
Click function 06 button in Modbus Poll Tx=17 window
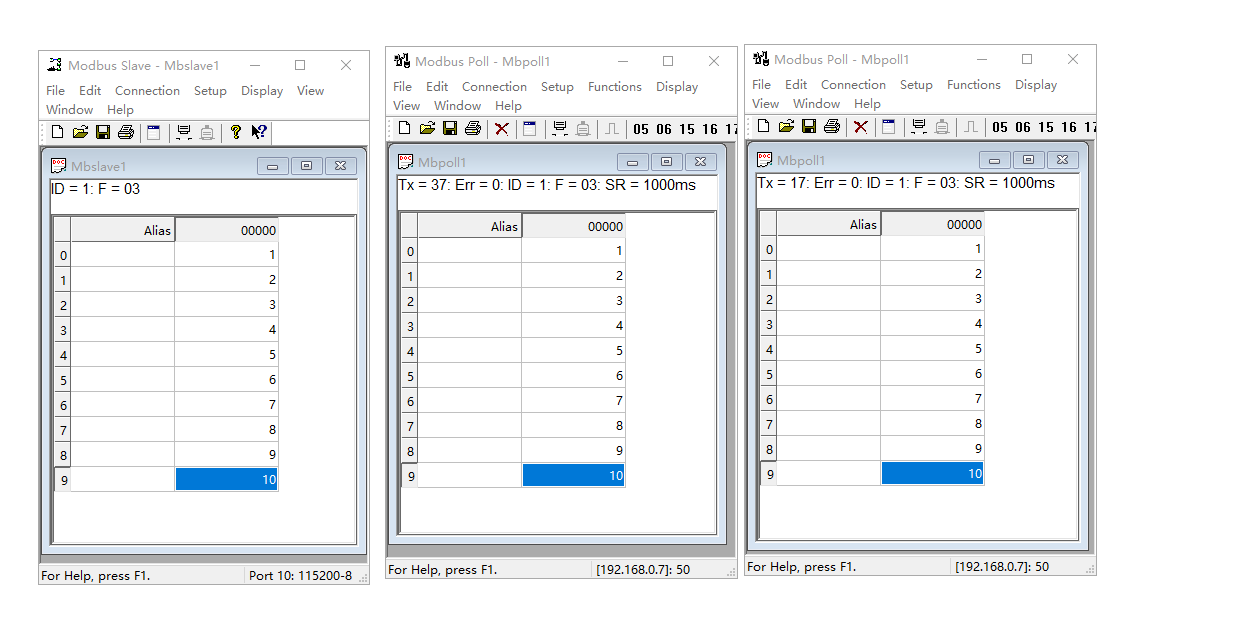pos(1023,127)
